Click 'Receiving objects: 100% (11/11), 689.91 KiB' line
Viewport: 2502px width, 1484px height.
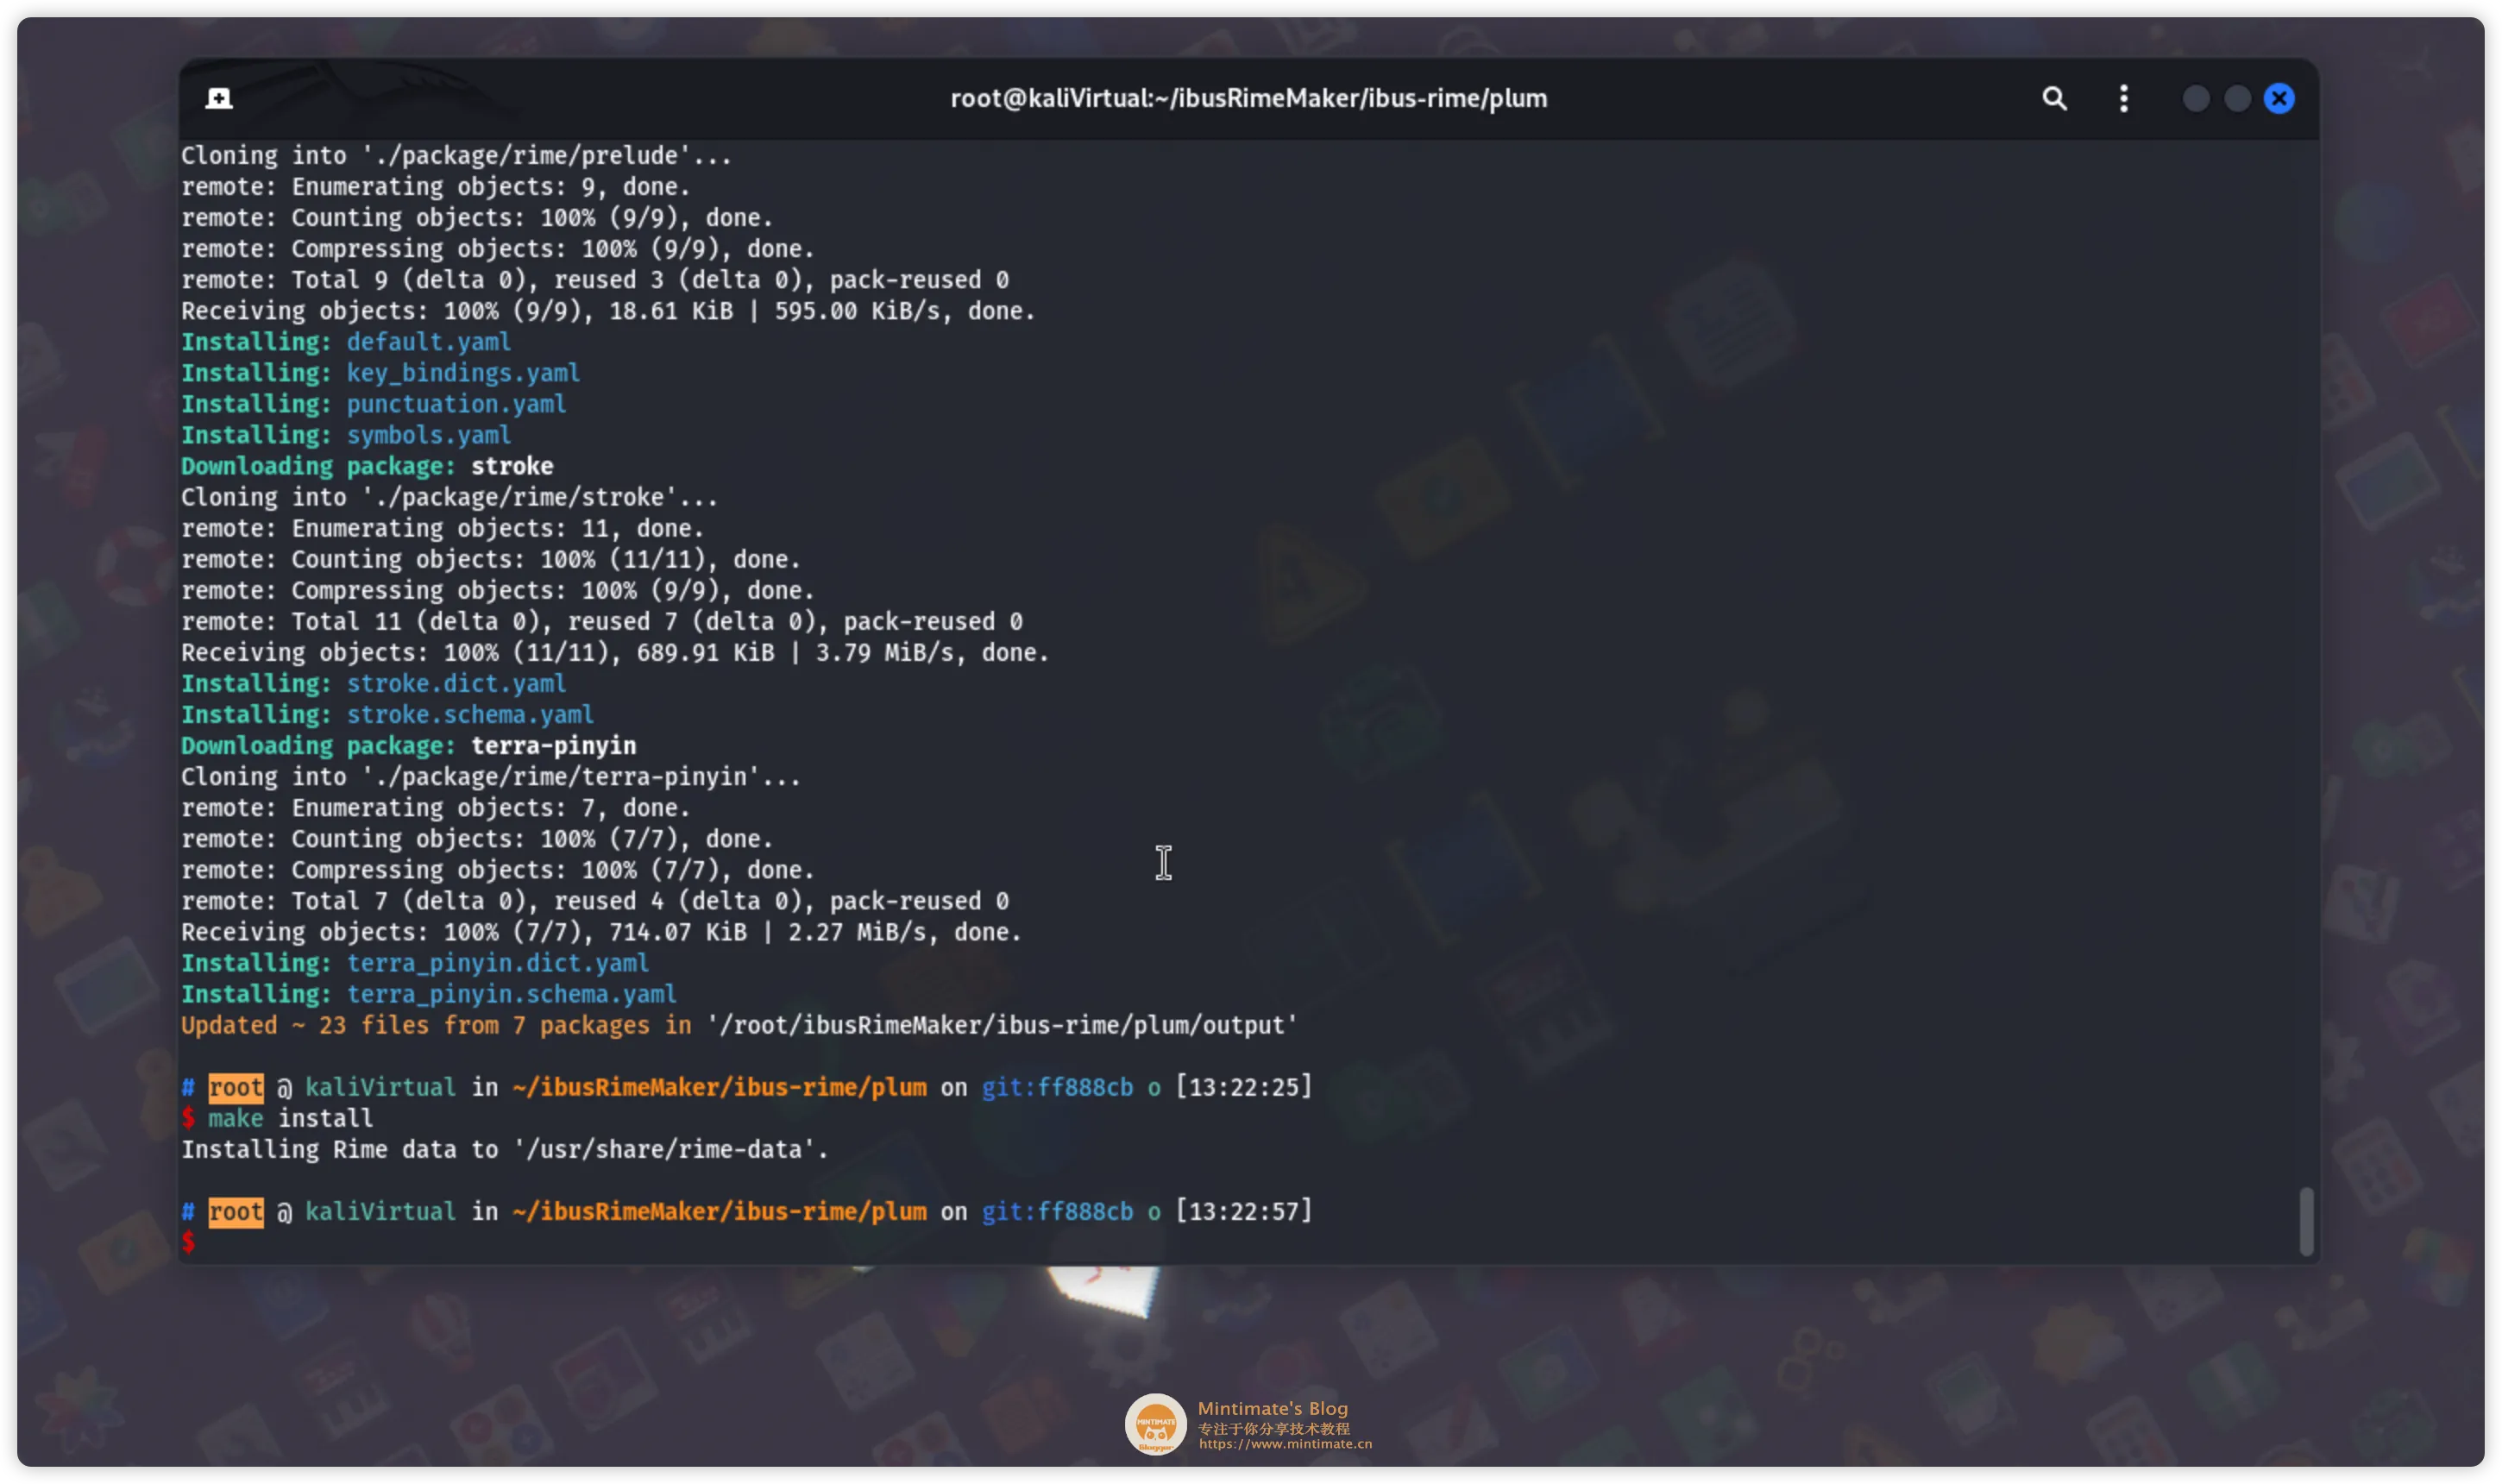pyautogui.click(x=615, y=652)
